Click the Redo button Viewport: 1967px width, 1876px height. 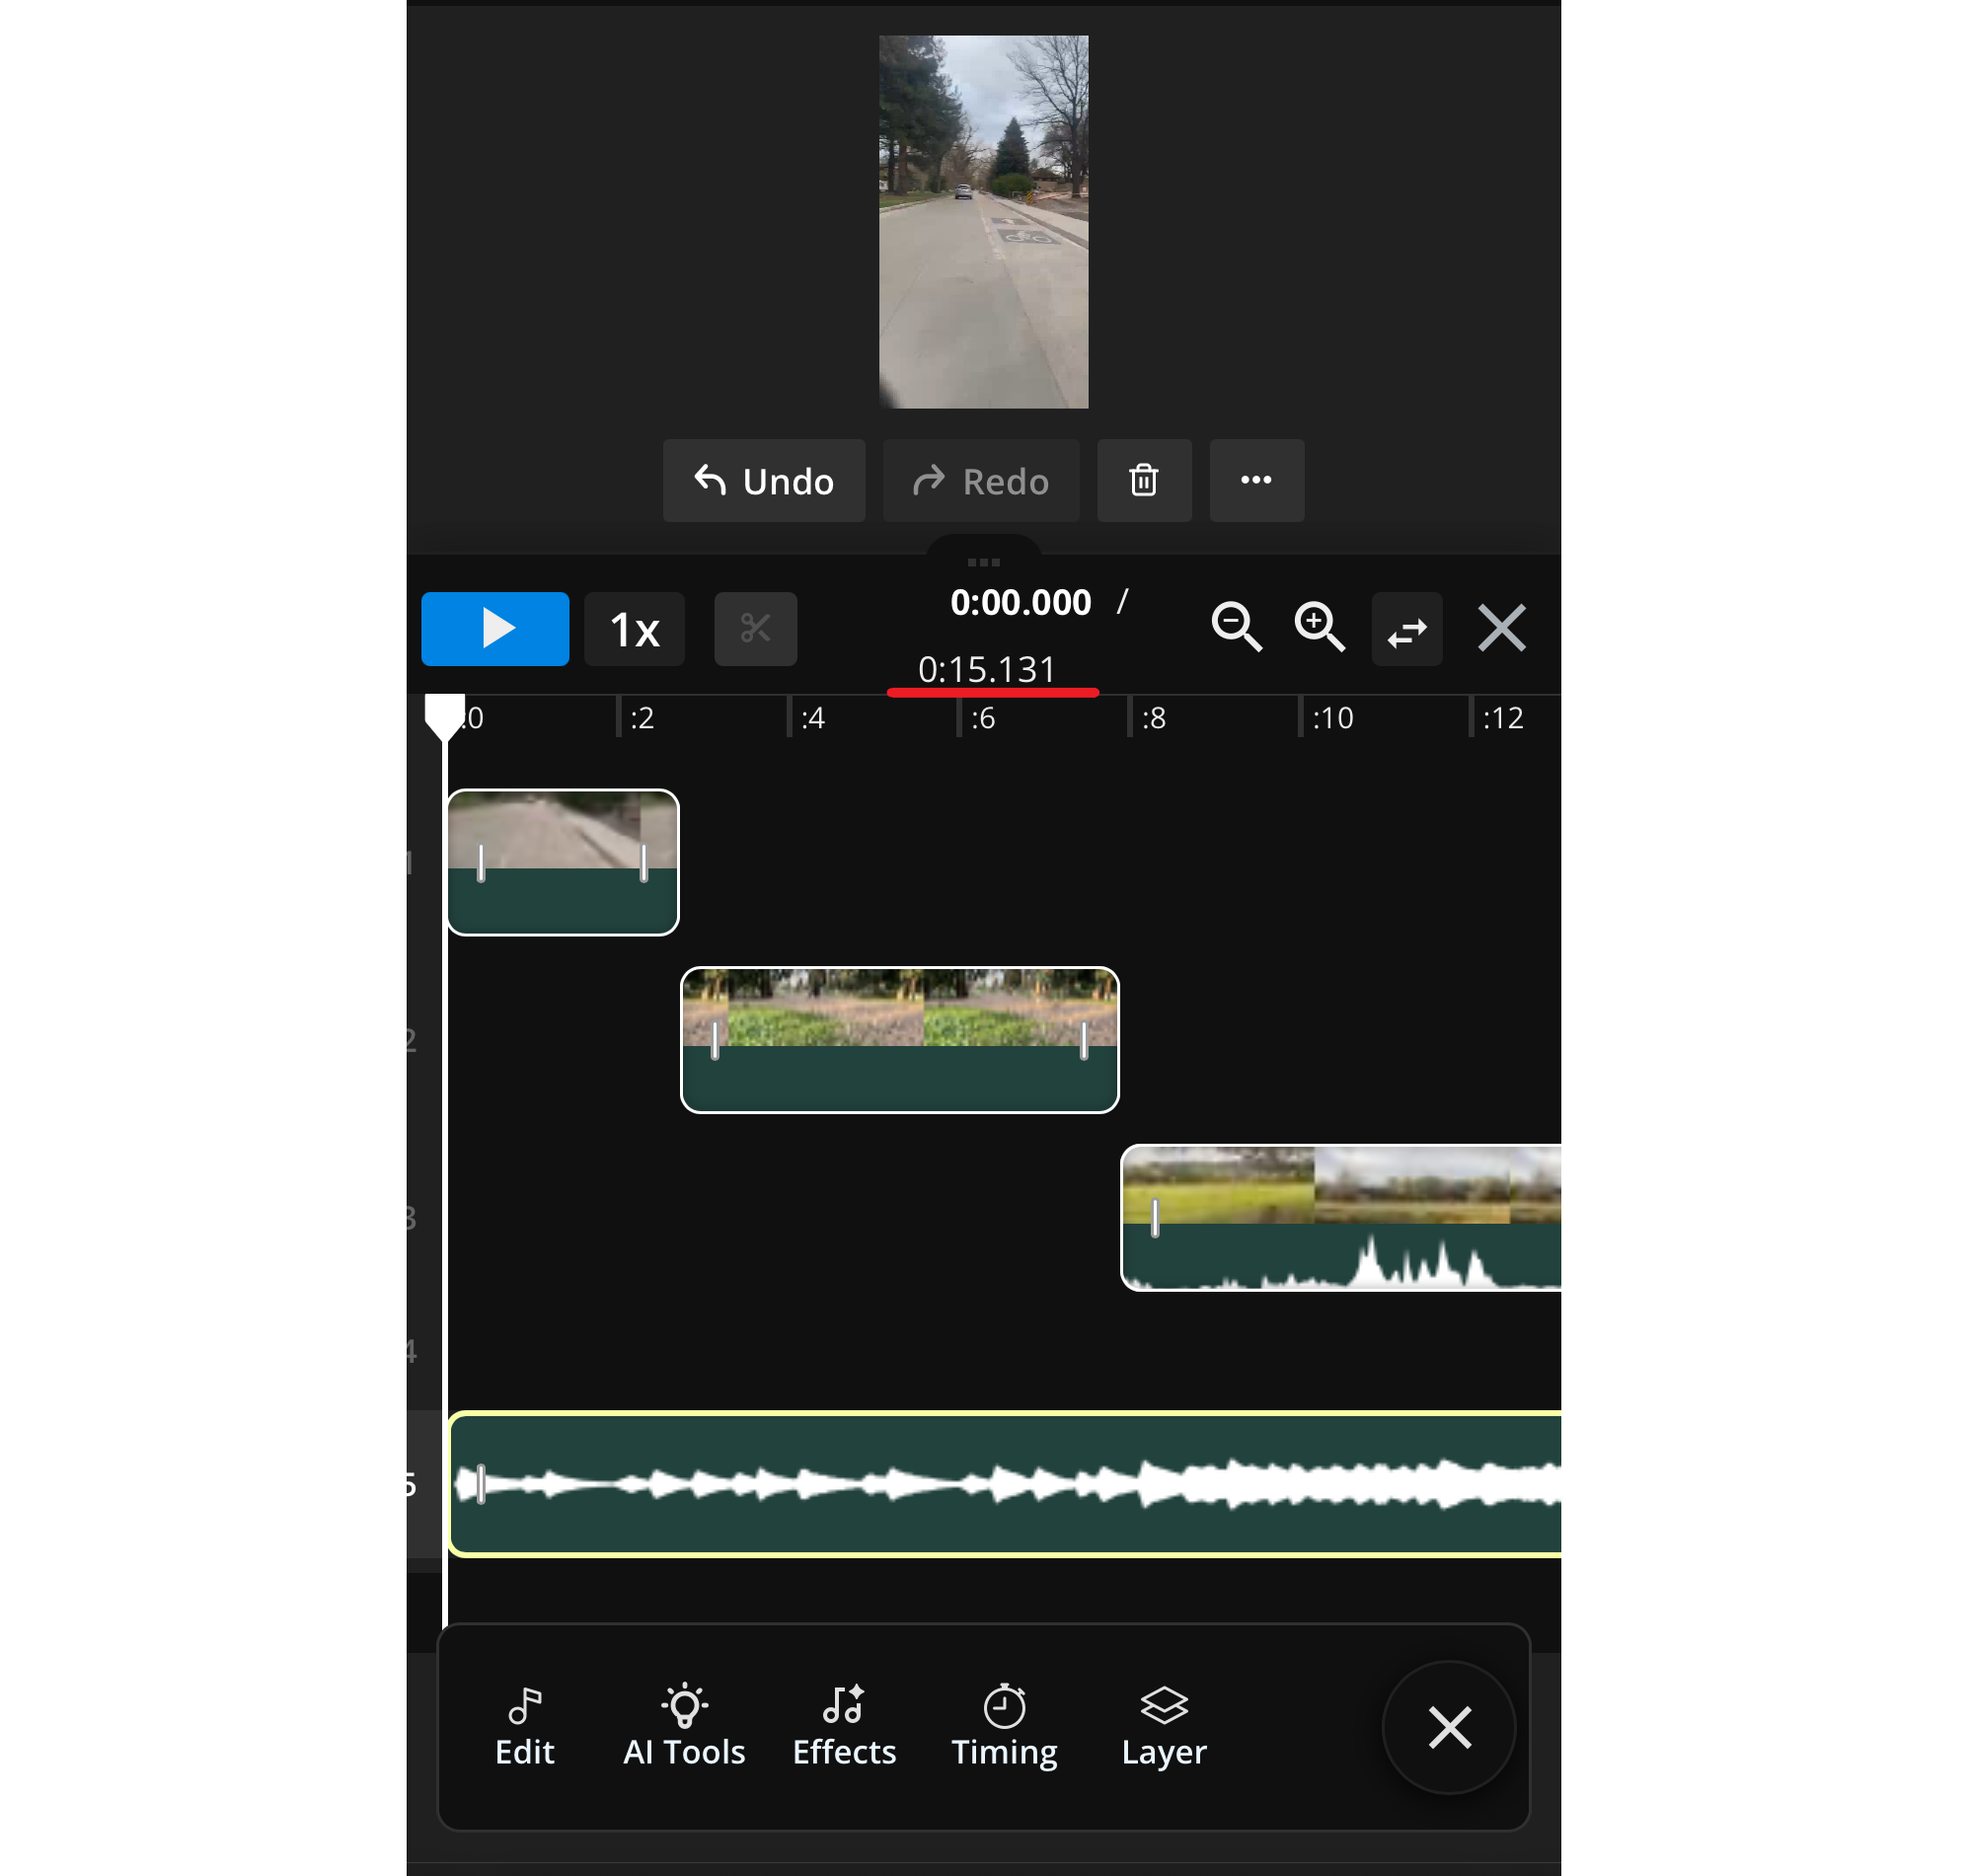[x=980, y=481]
